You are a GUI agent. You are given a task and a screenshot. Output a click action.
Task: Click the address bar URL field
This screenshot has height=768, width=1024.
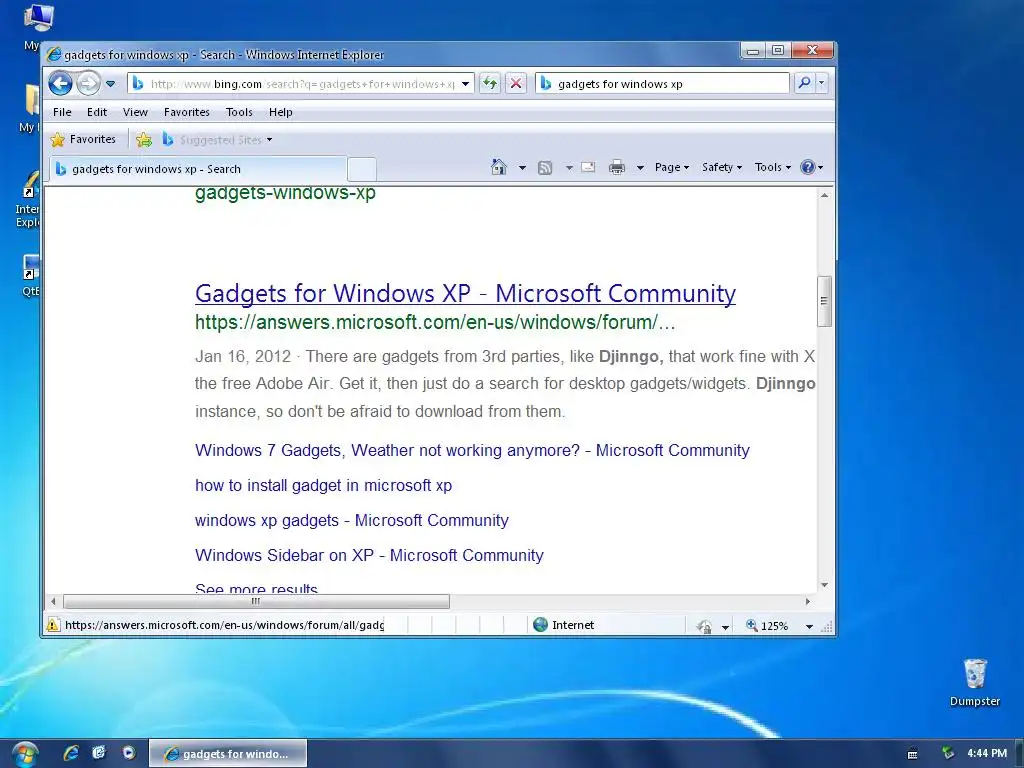302,84
